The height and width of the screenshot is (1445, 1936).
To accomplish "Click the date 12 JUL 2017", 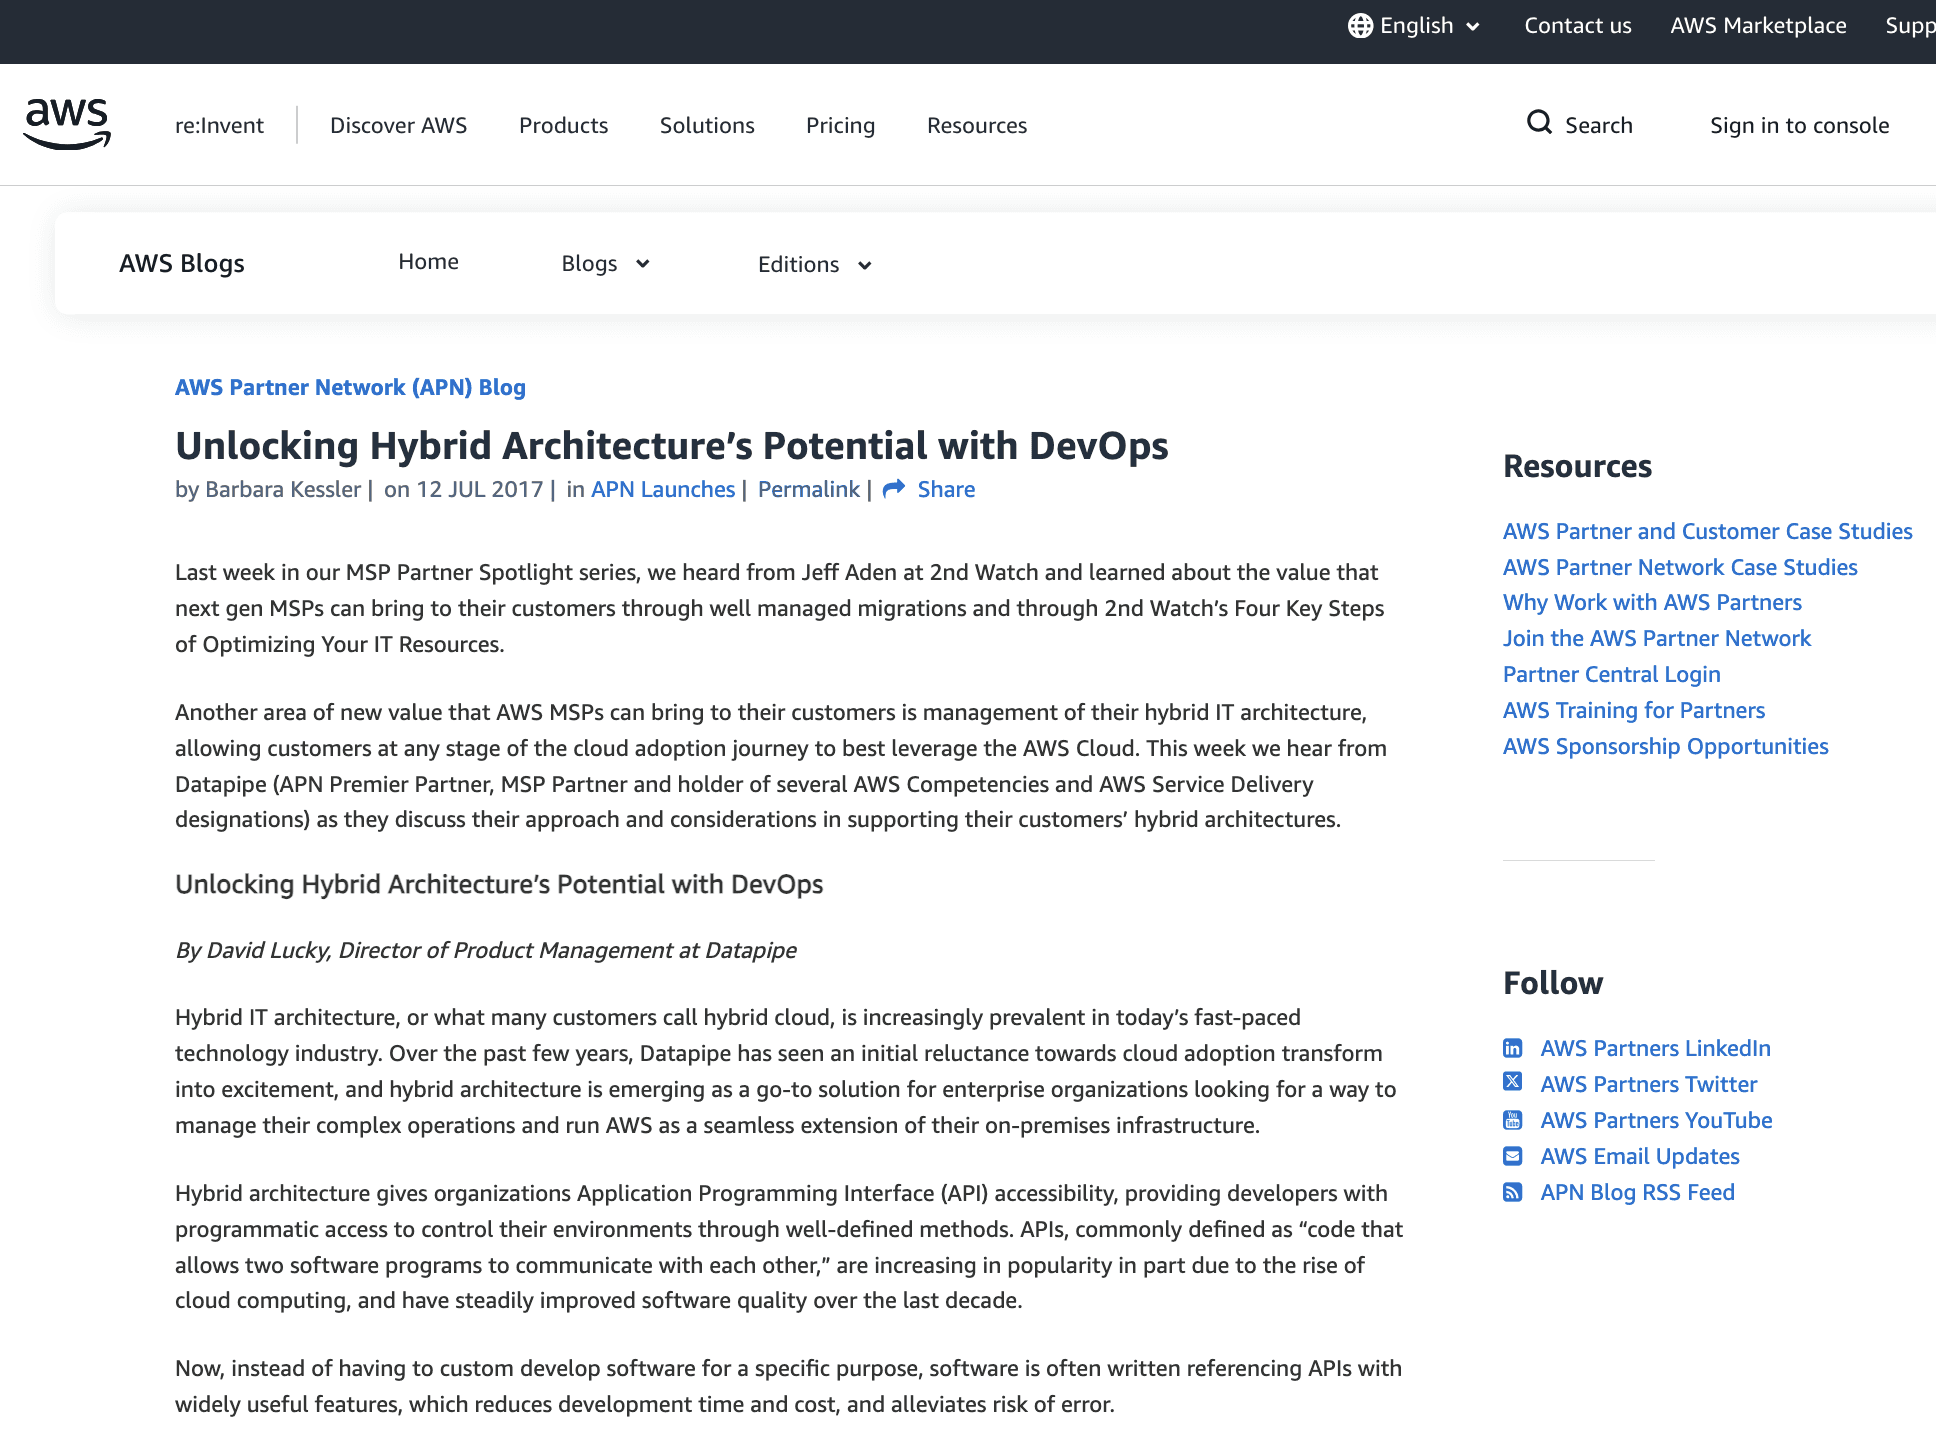I will click(x=480, y=489).
